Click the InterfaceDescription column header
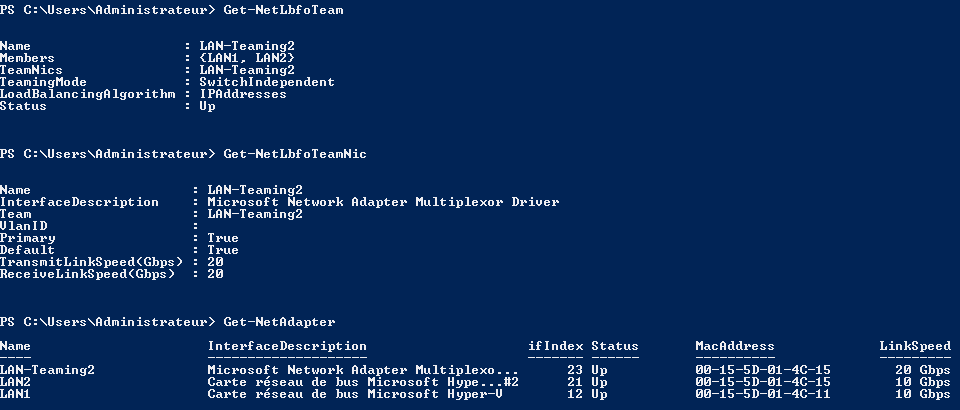The image size is (960, 410). (287, 346)
